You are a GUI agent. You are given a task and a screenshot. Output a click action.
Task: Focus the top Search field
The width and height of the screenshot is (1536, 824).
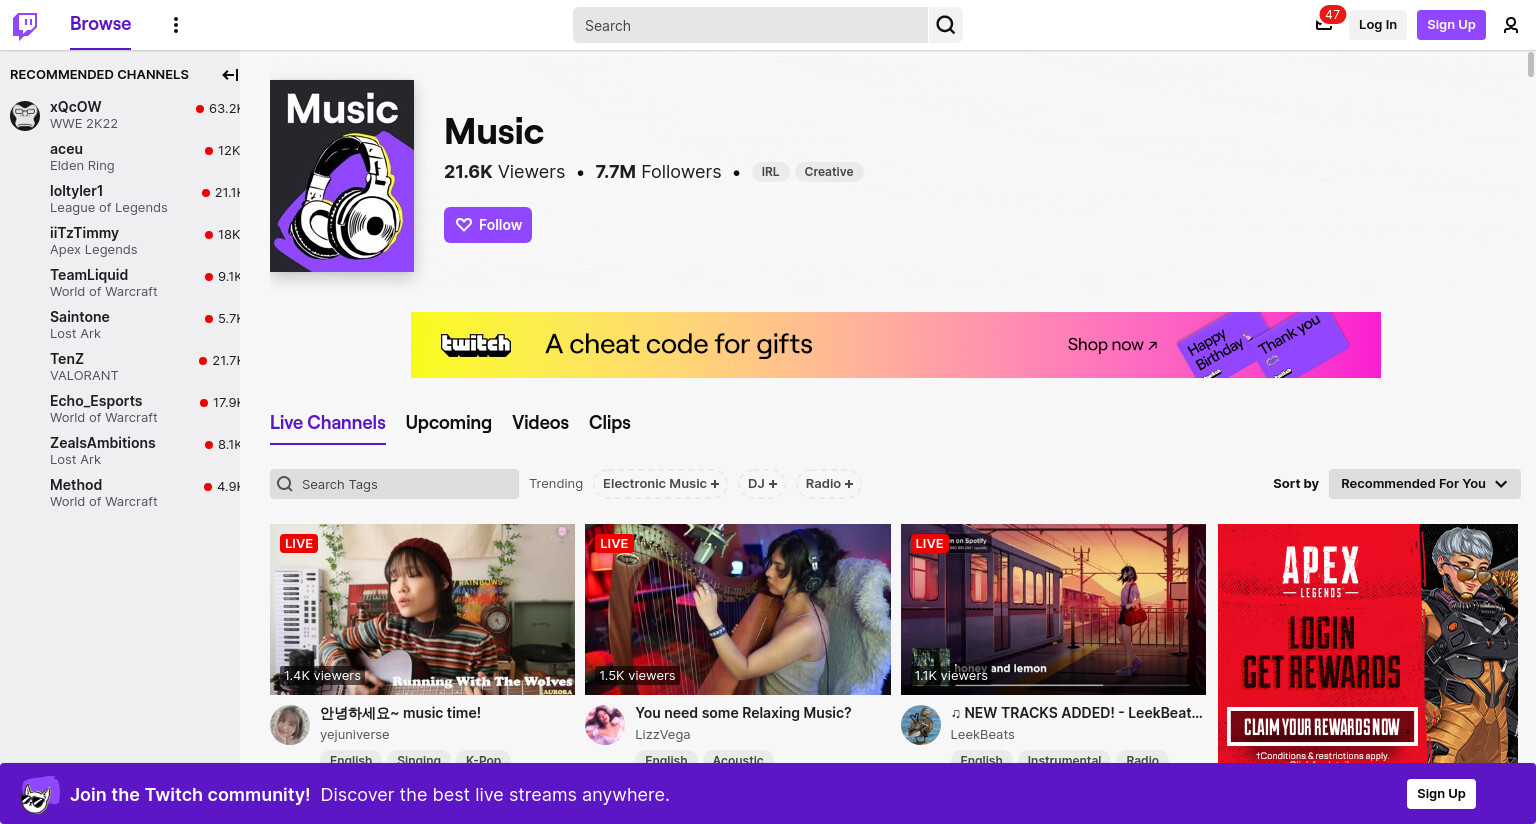(750, 25)
